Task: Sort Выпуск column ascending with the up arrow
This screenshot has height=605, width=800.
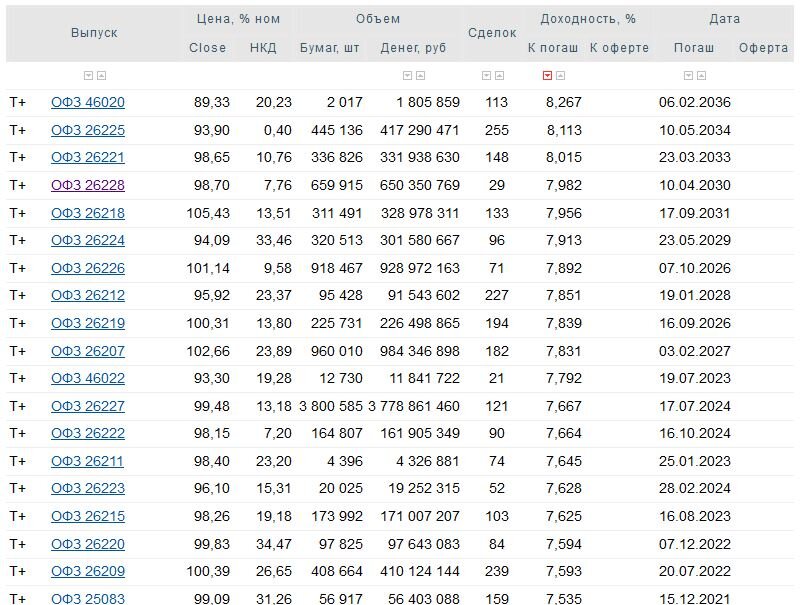Action: (x=102, y=75)
